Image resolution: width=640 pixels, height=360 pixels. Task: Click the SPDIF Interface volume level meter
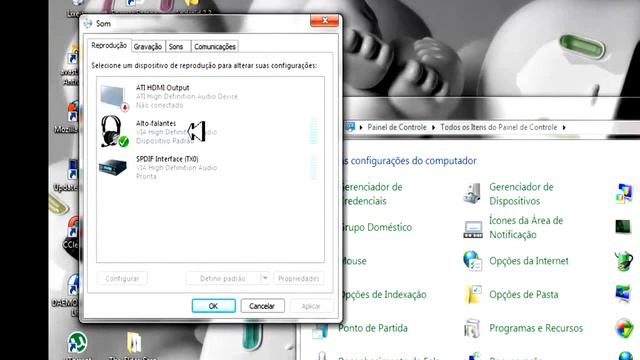click(313, 167)
